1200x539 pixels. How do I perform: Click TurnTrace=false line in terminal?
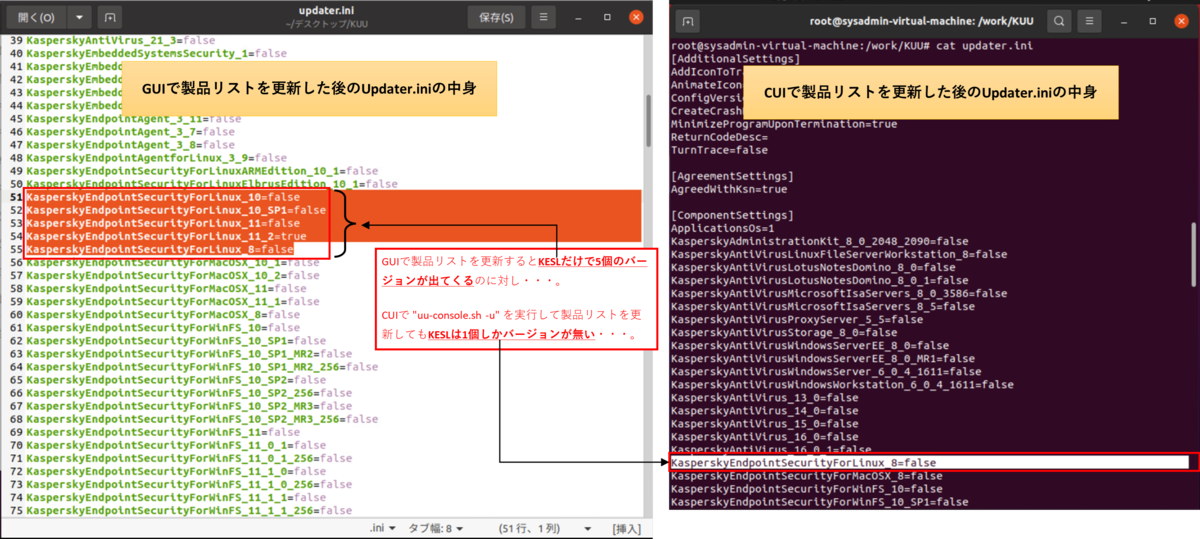[720, 150]
